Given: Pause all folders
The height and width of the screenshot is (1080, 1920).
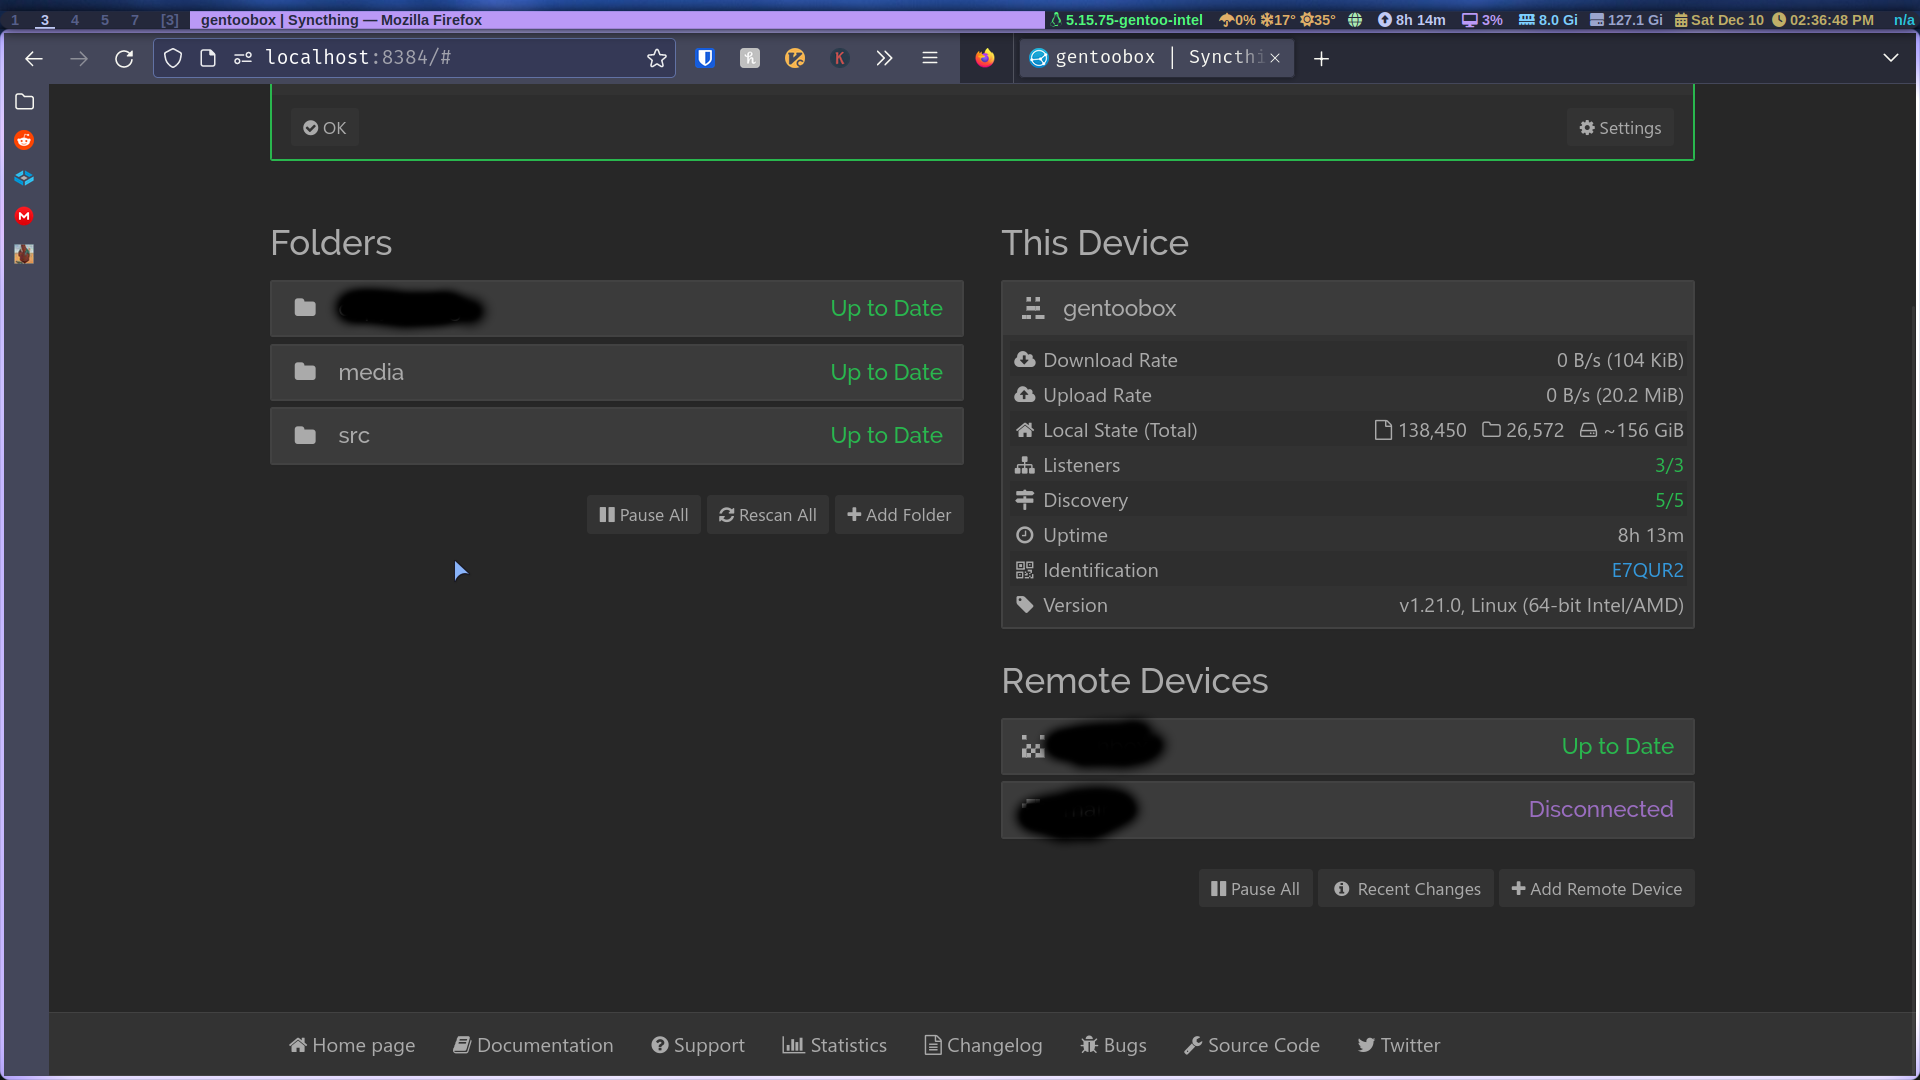Looking at the screenshot, I should coord(644,515).
